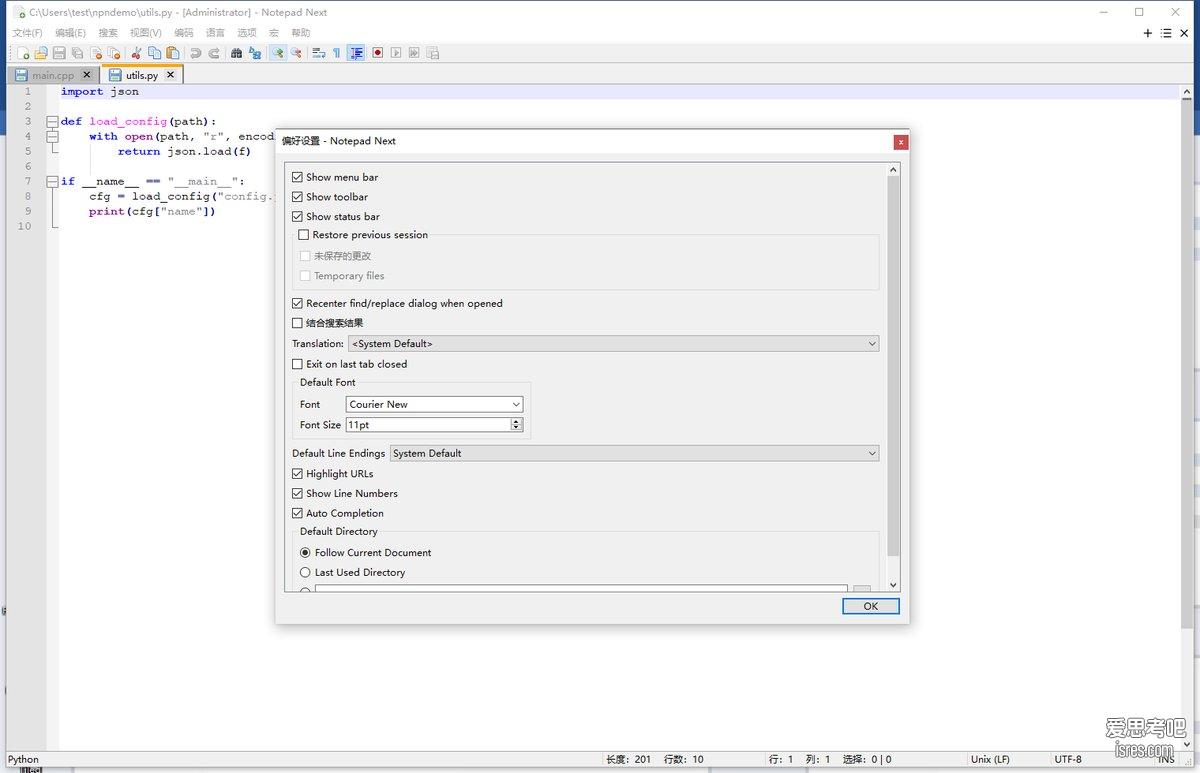Open the 帮助 menu

click(300, 33)
